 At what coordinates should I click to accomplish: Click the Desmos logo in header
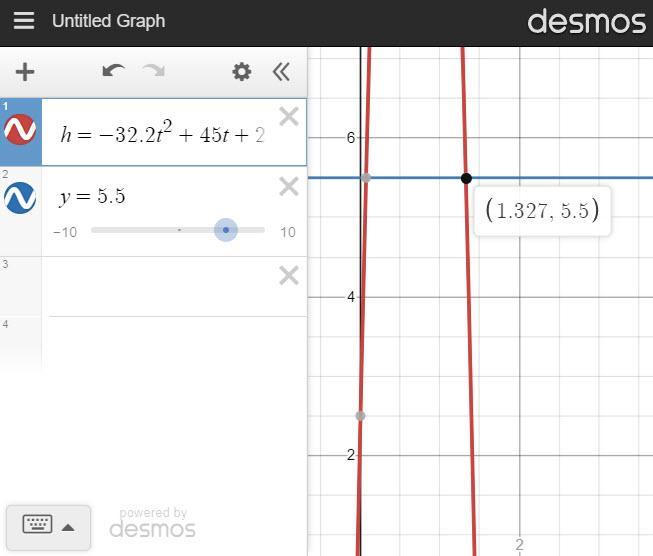tap(586, 21)
